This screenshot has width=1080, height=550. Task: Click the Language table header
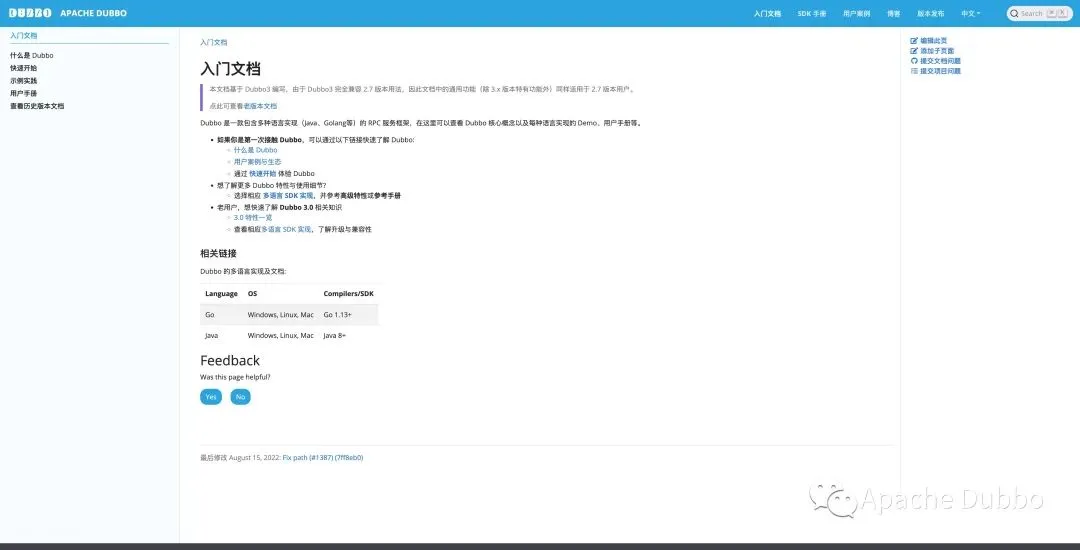coord(221,294)
